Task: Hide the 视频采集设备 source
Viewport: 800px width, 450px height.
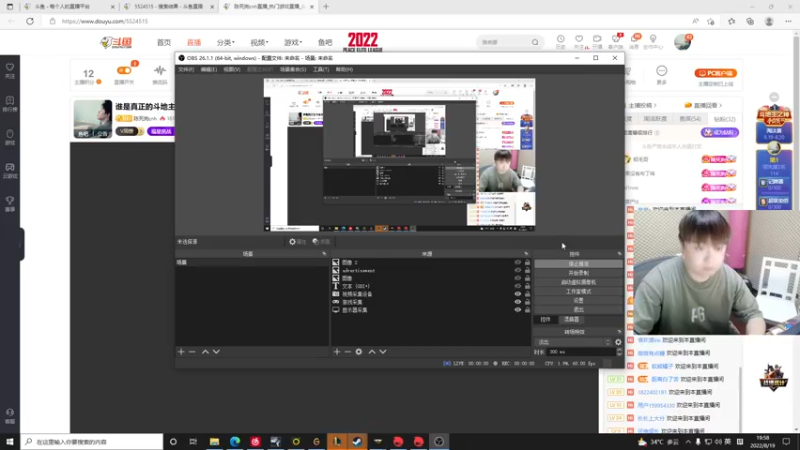Action: click(x=517, y=294)
